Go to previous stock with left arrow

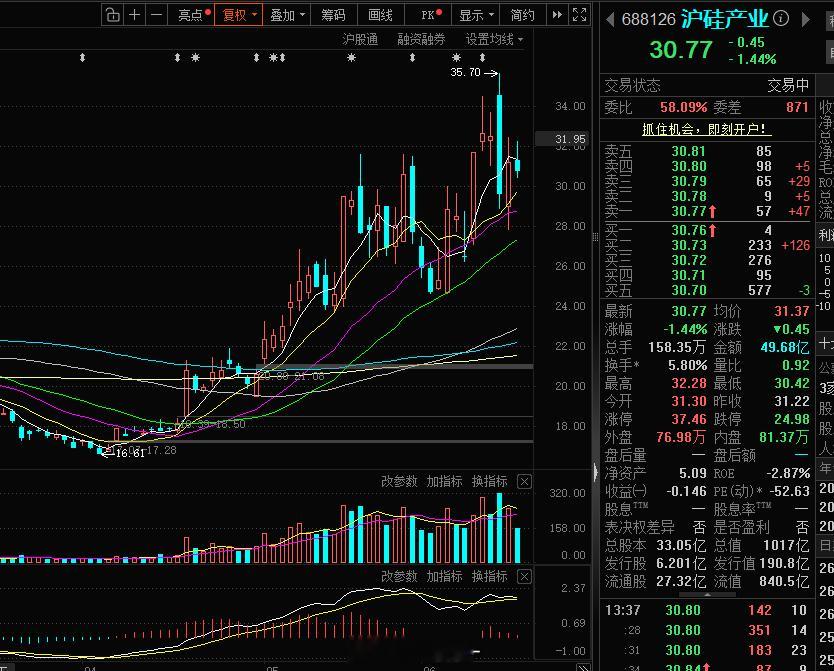click(610, 20)
